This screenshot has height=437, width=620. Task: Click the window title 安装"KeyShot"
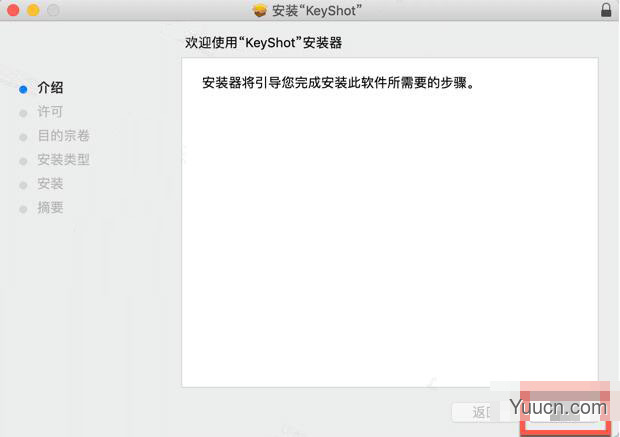(x=317, y=11)
